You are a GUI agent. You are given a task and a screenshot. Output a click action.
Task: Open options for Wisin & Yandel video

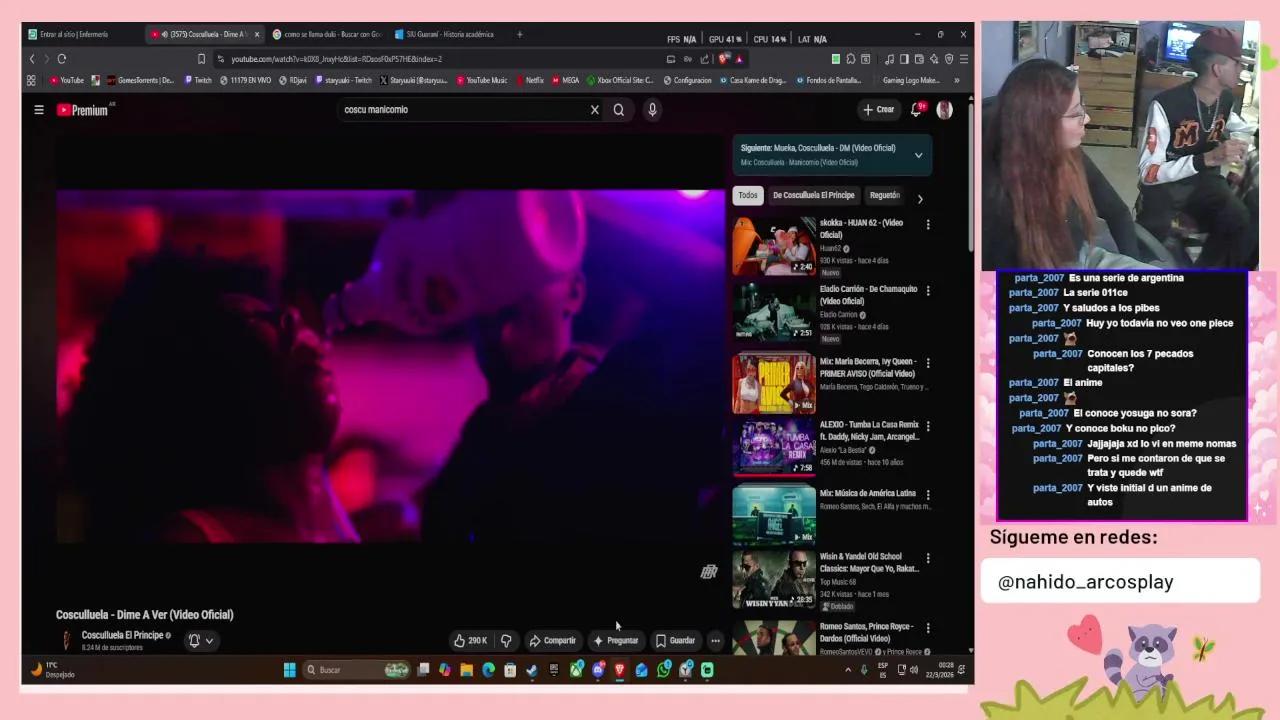928,558
